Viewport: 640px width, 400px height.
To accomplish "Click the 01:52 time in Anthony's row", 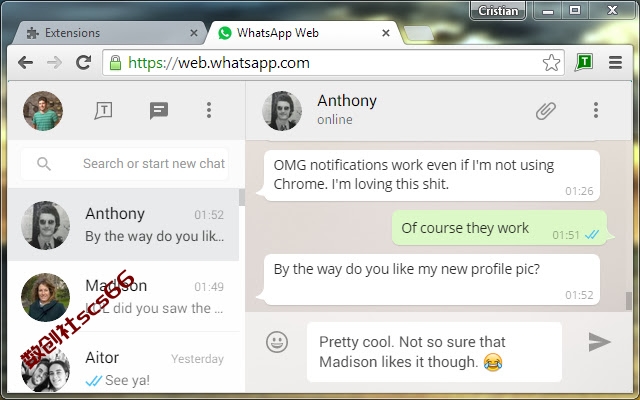I will (x=209, y=215).
